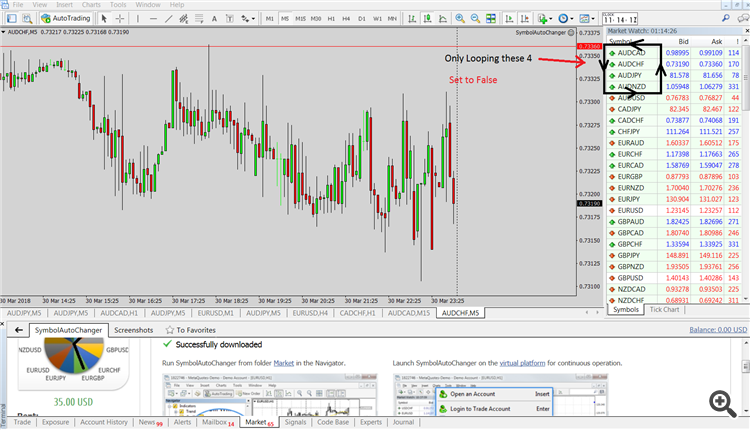Close the Market Watch panel
Screen dimensions: 750x430
(x=747, y=31)
